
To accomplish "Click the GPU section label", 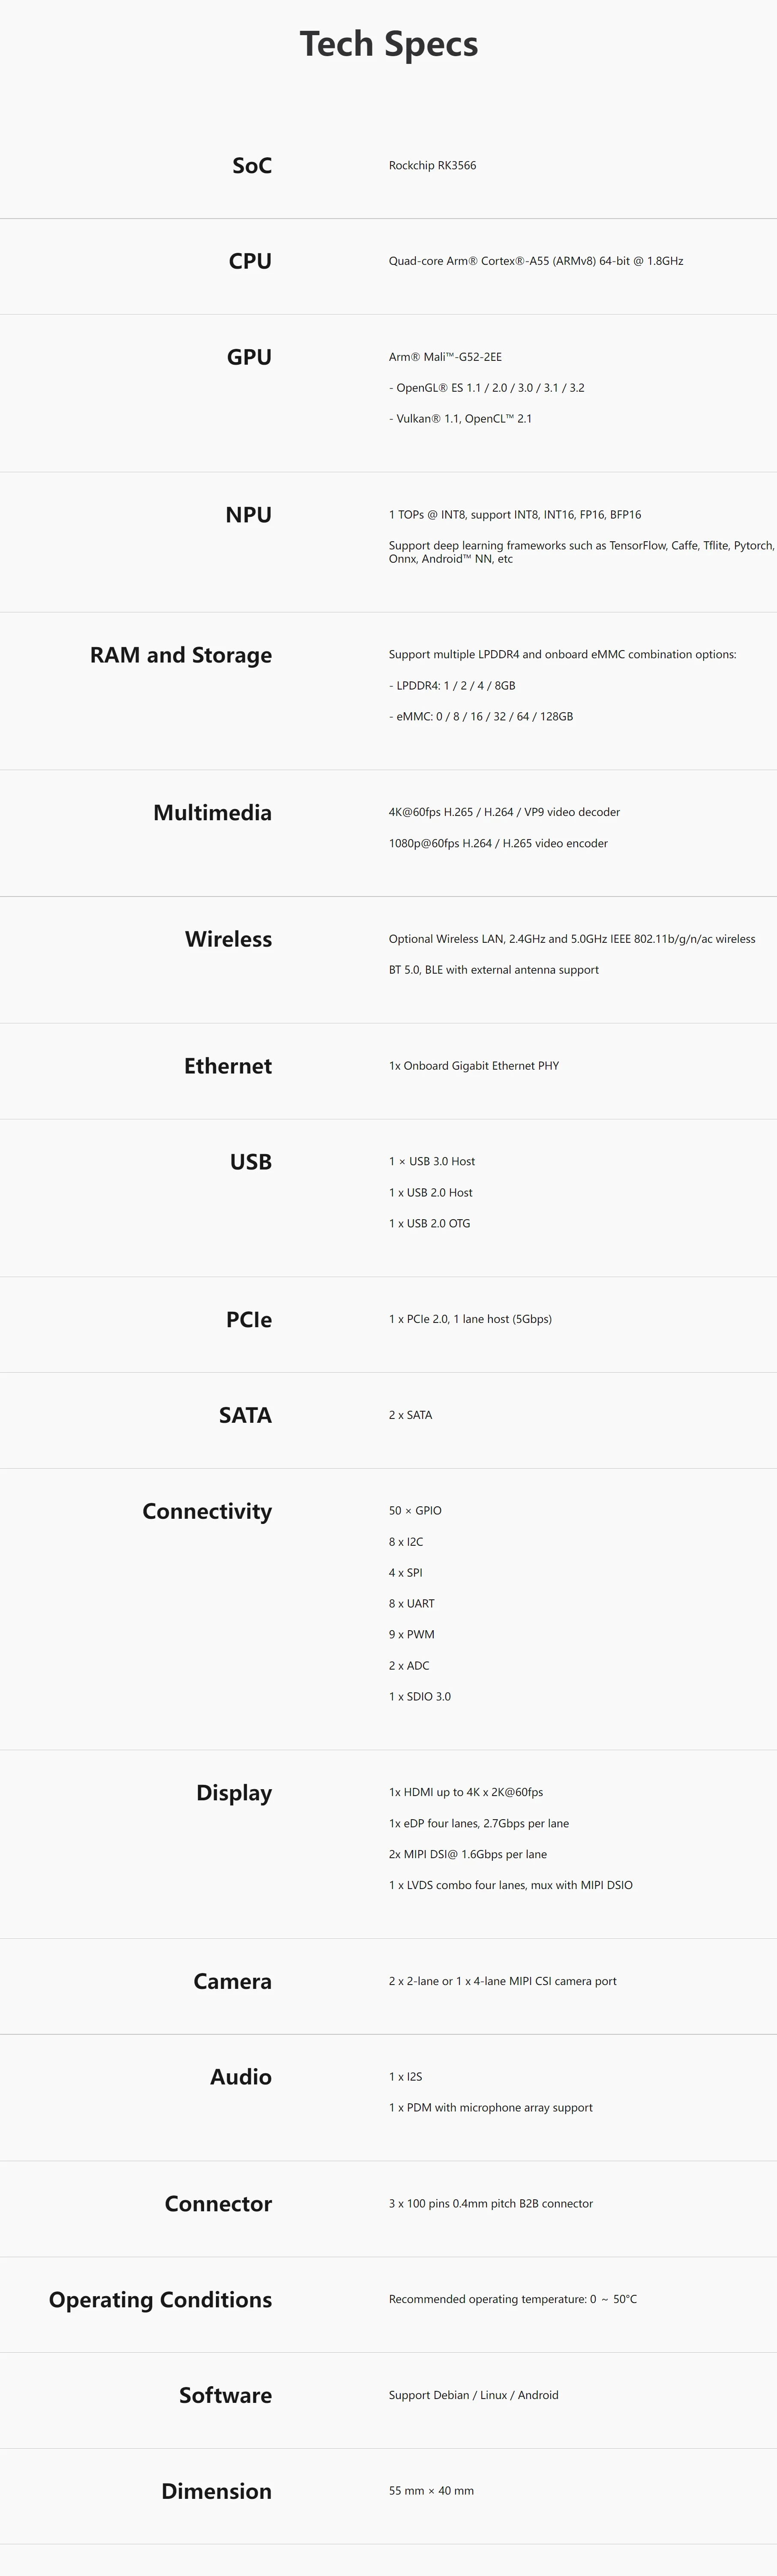I will [249, 357].
